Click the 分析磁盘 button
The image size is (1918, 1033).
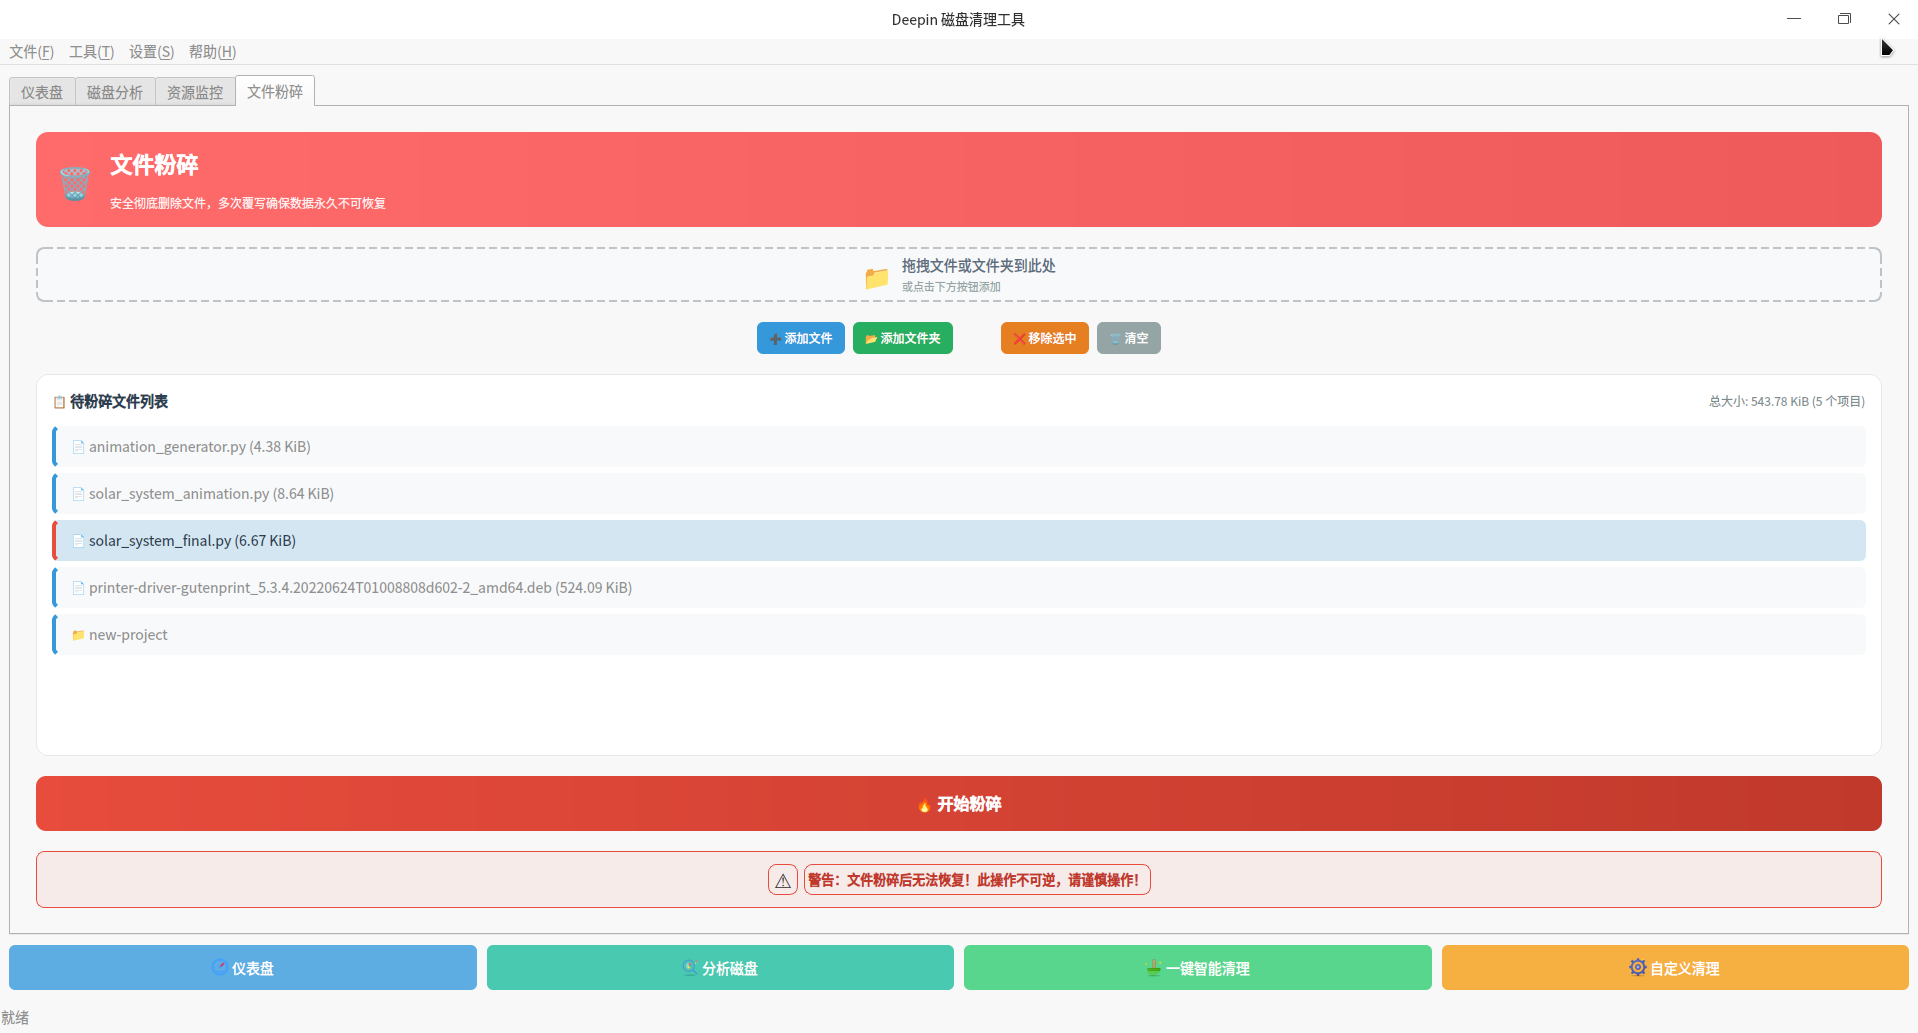coord(720,968)
